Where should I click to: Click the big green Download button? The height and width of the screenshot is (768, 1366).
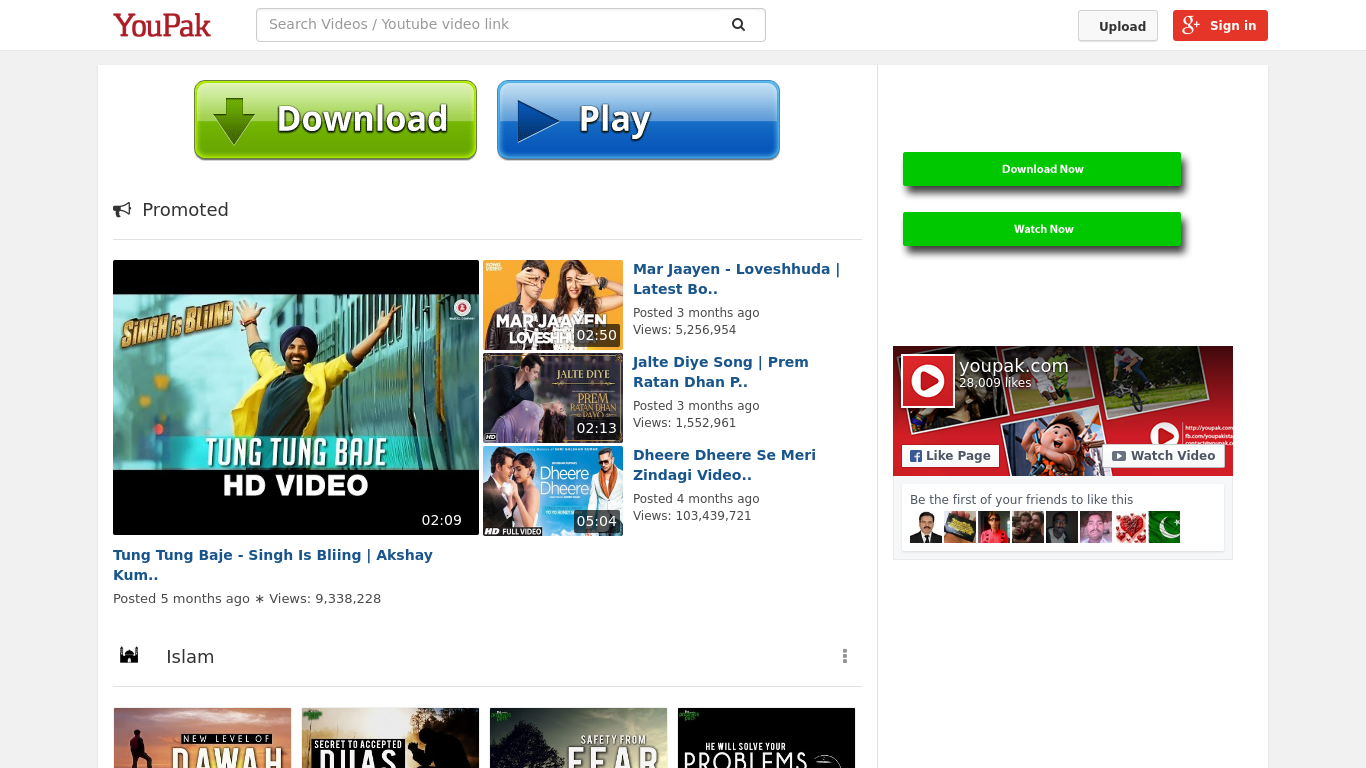coord(335,120)
